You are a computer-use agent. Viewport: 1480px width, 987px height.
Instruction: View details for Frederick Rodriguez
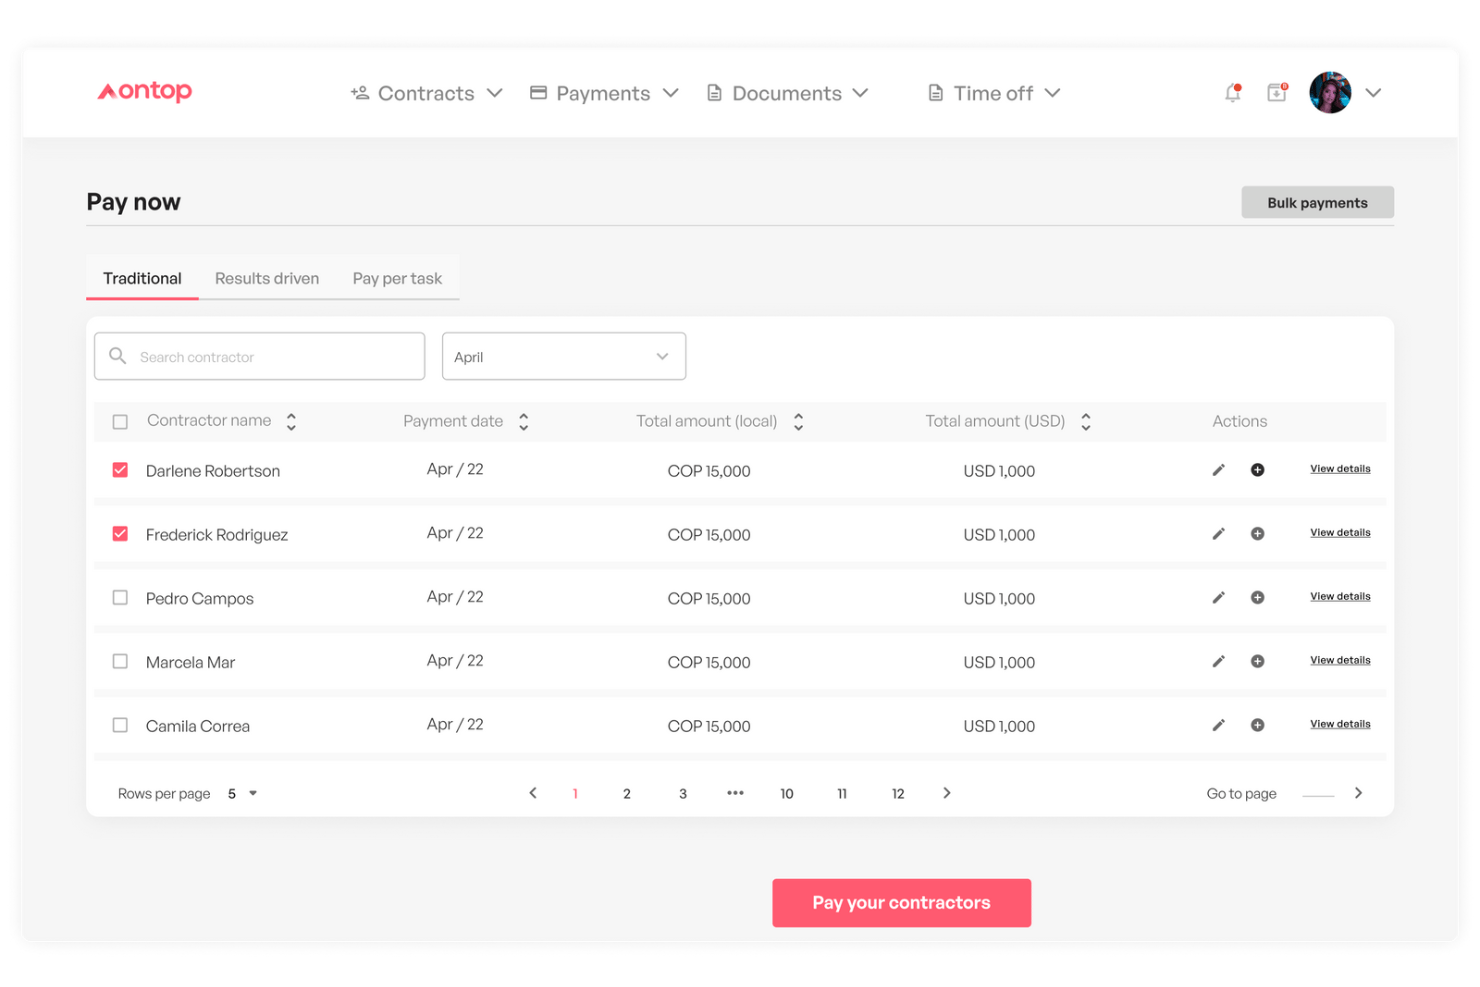pyautogui.click(x=1340, y=533)
